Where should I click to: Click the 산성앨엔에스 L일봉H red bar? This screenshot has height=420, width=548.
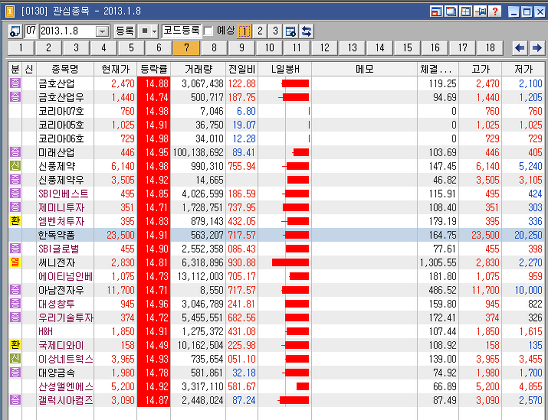coord(303,386)
